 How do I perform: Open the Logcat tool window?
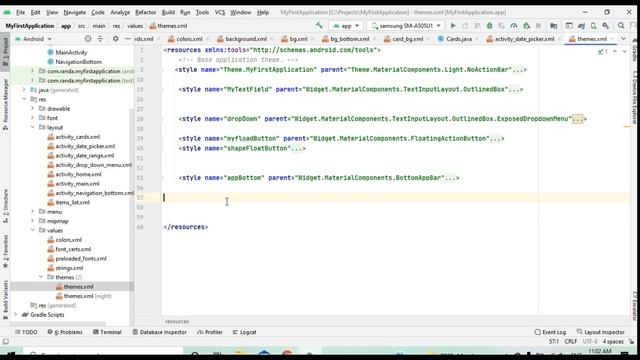point(244,332)
